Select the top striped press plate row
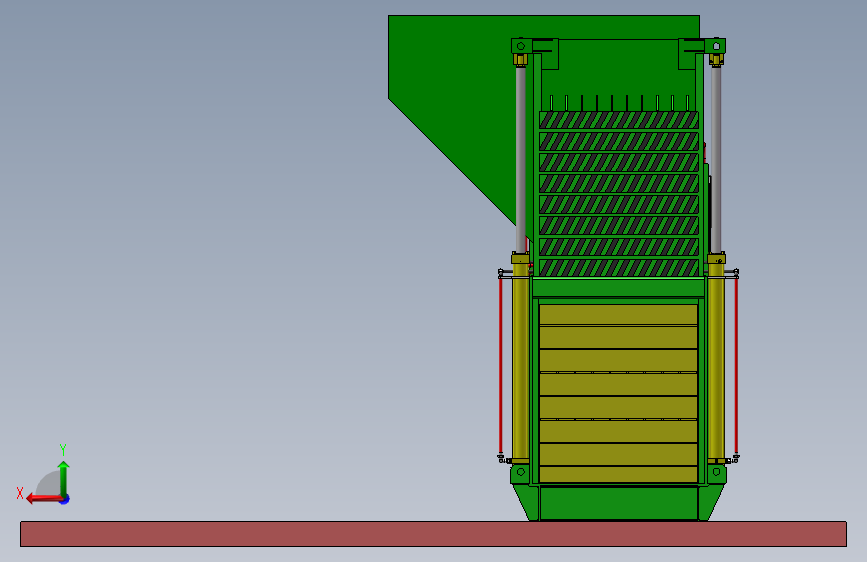 619,120
